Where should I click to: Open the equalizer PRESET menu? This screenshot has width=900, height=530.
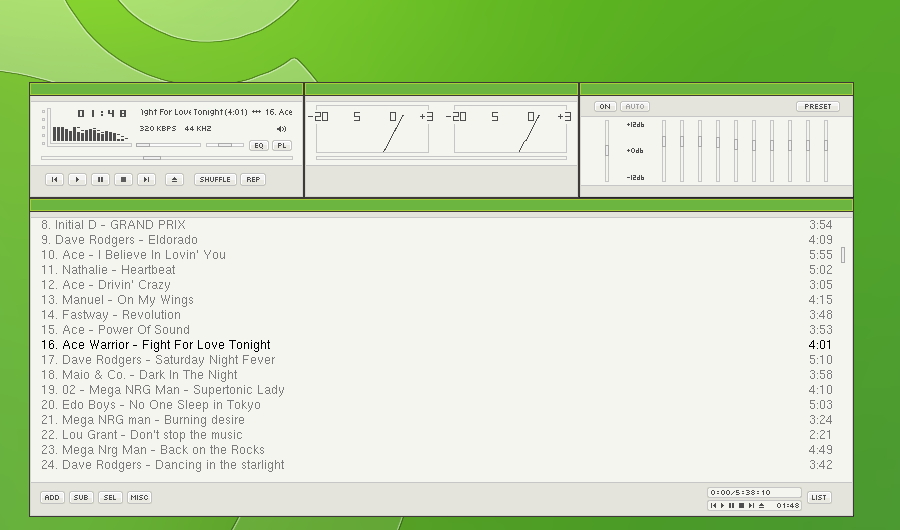click(x=818, y=107)
